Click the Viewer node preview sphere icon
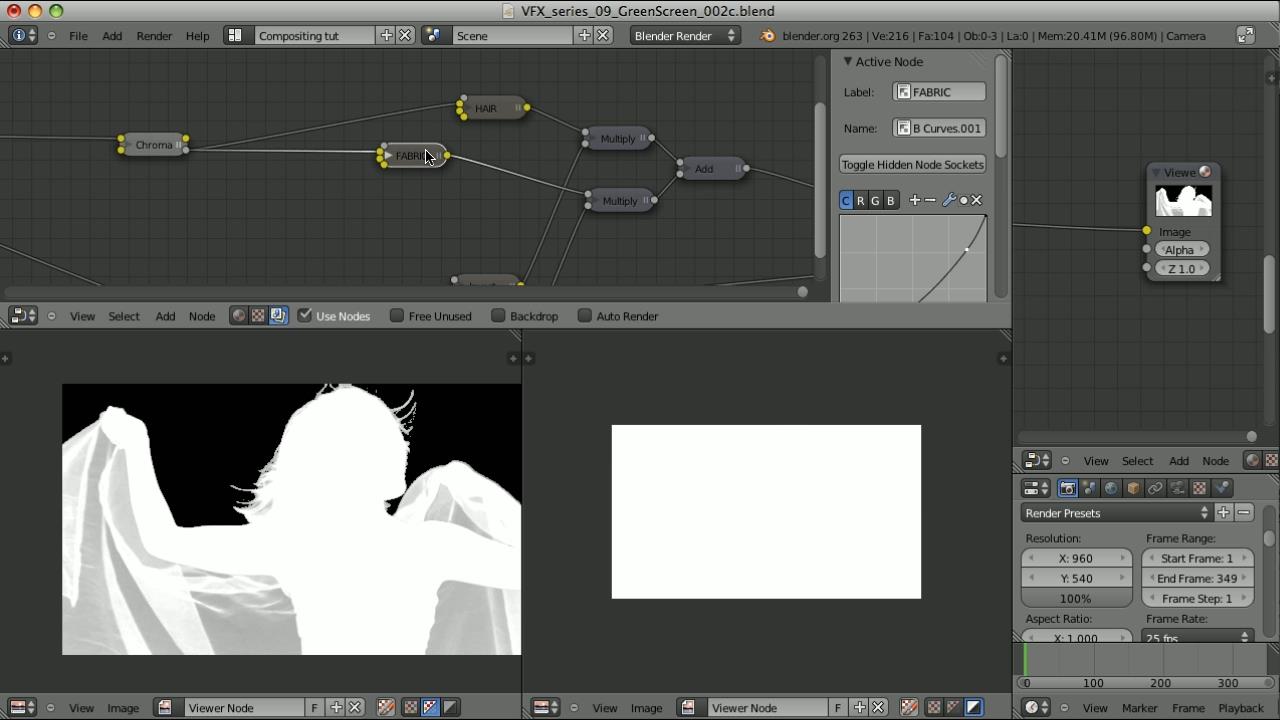Viewport: 1280px width, 720px height. pos(1205,172)
